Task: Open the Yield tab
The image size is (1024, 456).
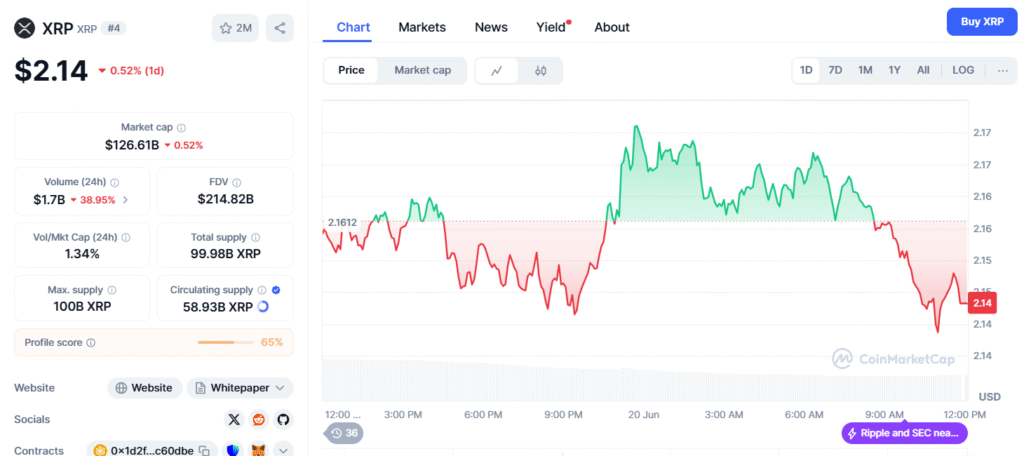Action: coord(551,27)
